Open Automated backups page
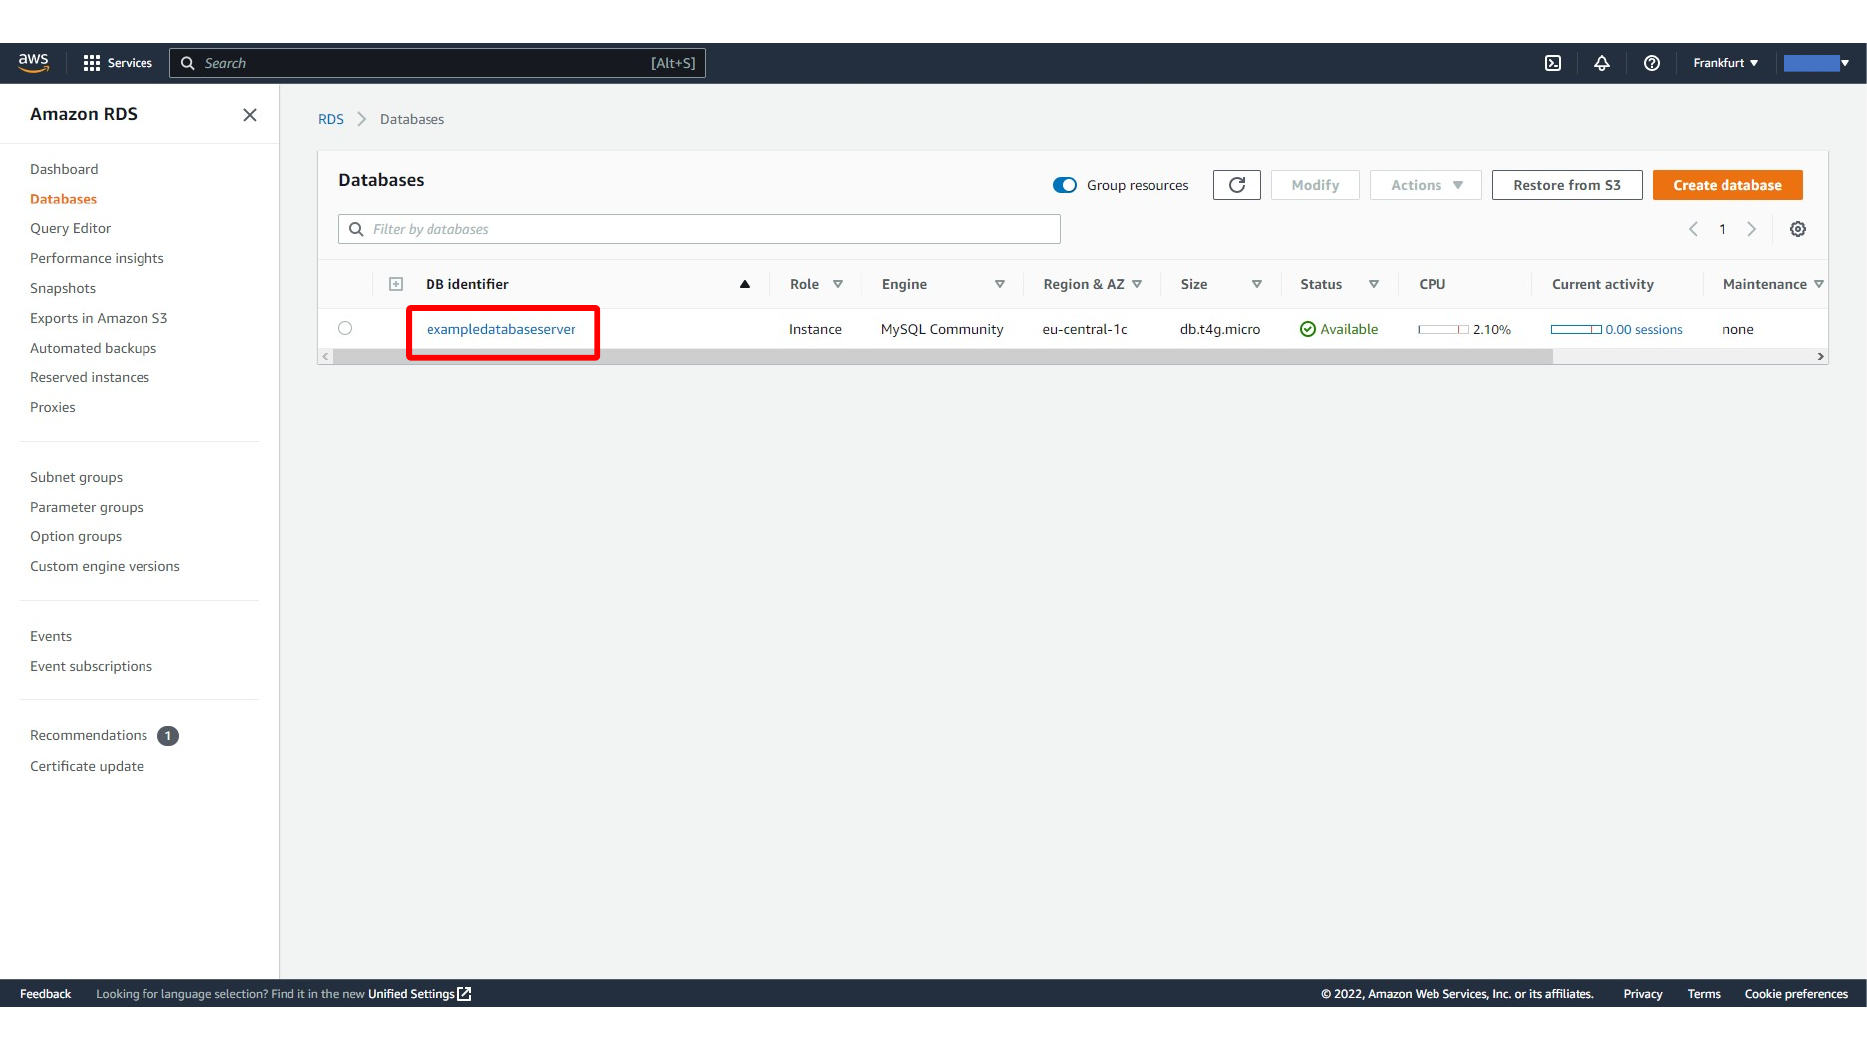 (x=93, y=348)
